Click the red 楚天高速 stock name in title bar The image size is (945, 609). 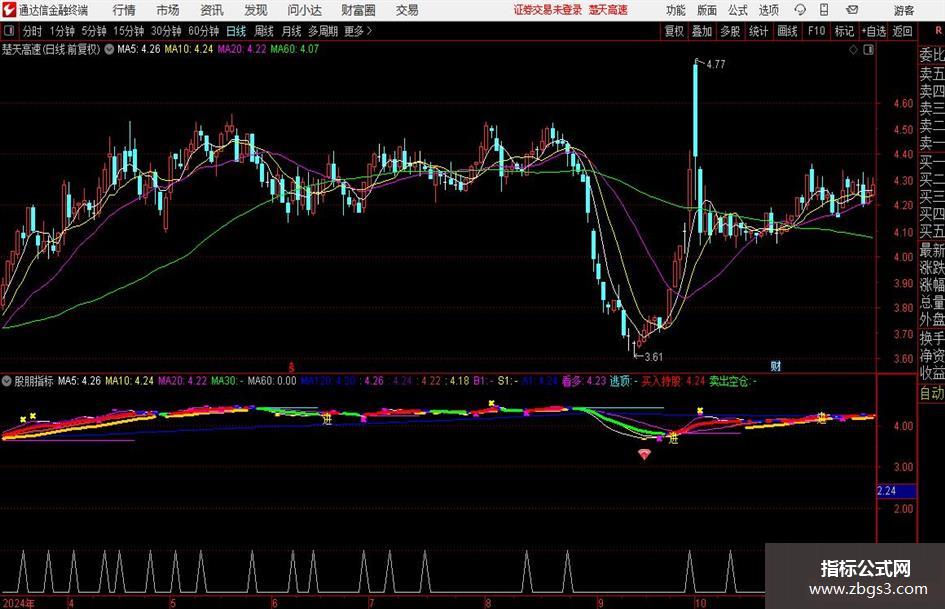(608, 10)
